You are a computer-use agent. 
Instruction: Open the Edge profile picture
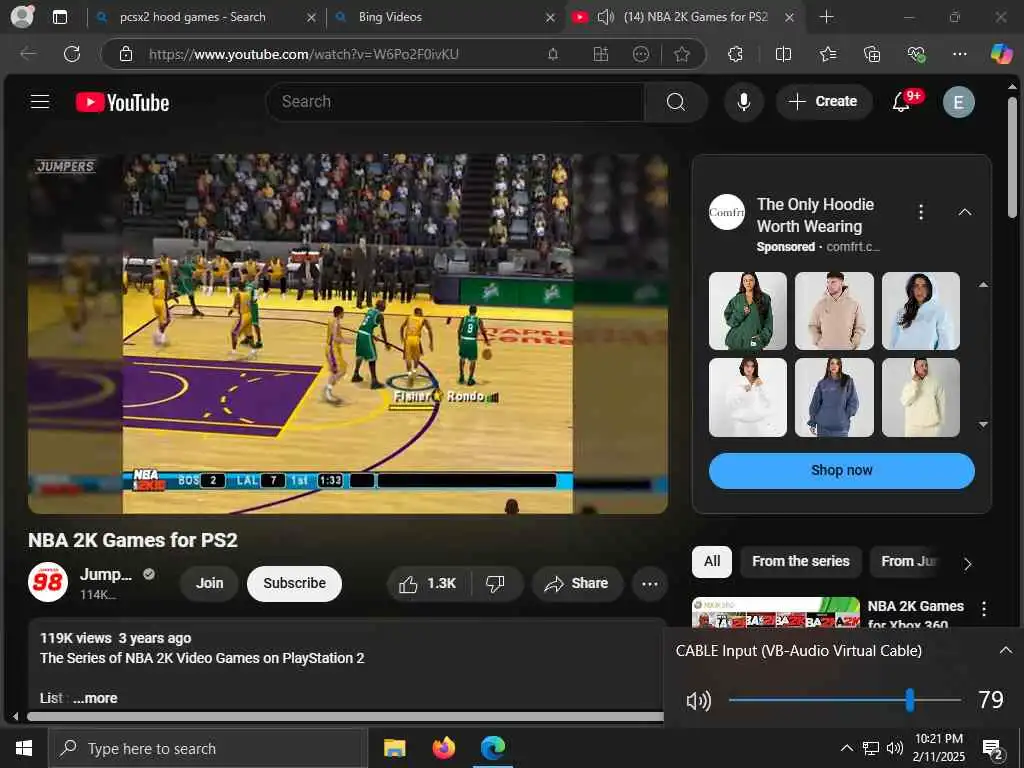[x=22, y=16]
